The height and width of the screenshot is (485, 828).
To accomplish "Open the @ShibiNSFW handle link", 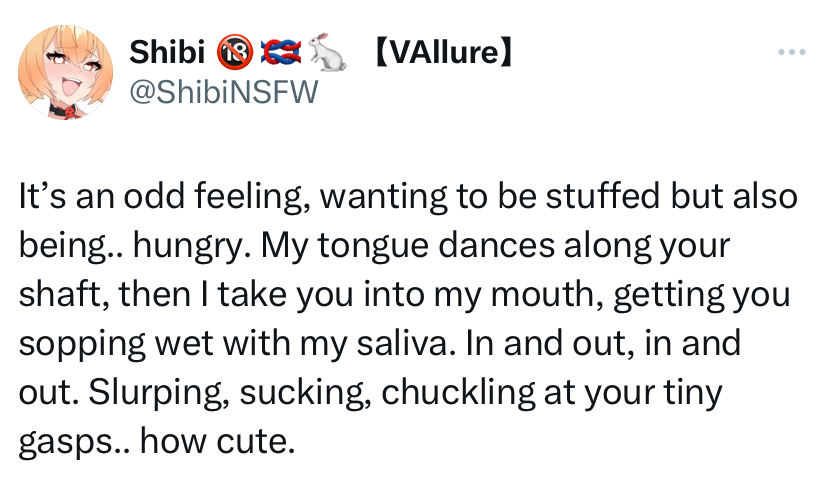I will pos(223,91).
